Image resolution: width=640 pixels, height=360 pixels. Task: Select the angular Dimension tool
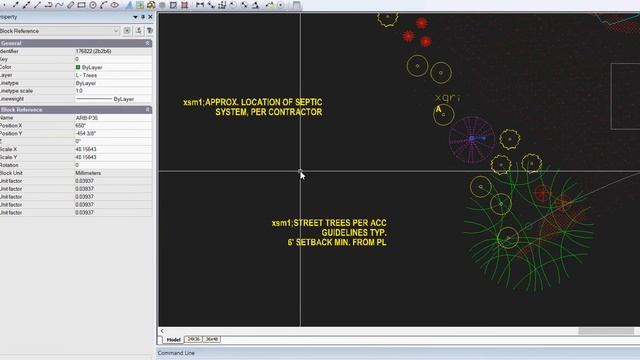255,5
